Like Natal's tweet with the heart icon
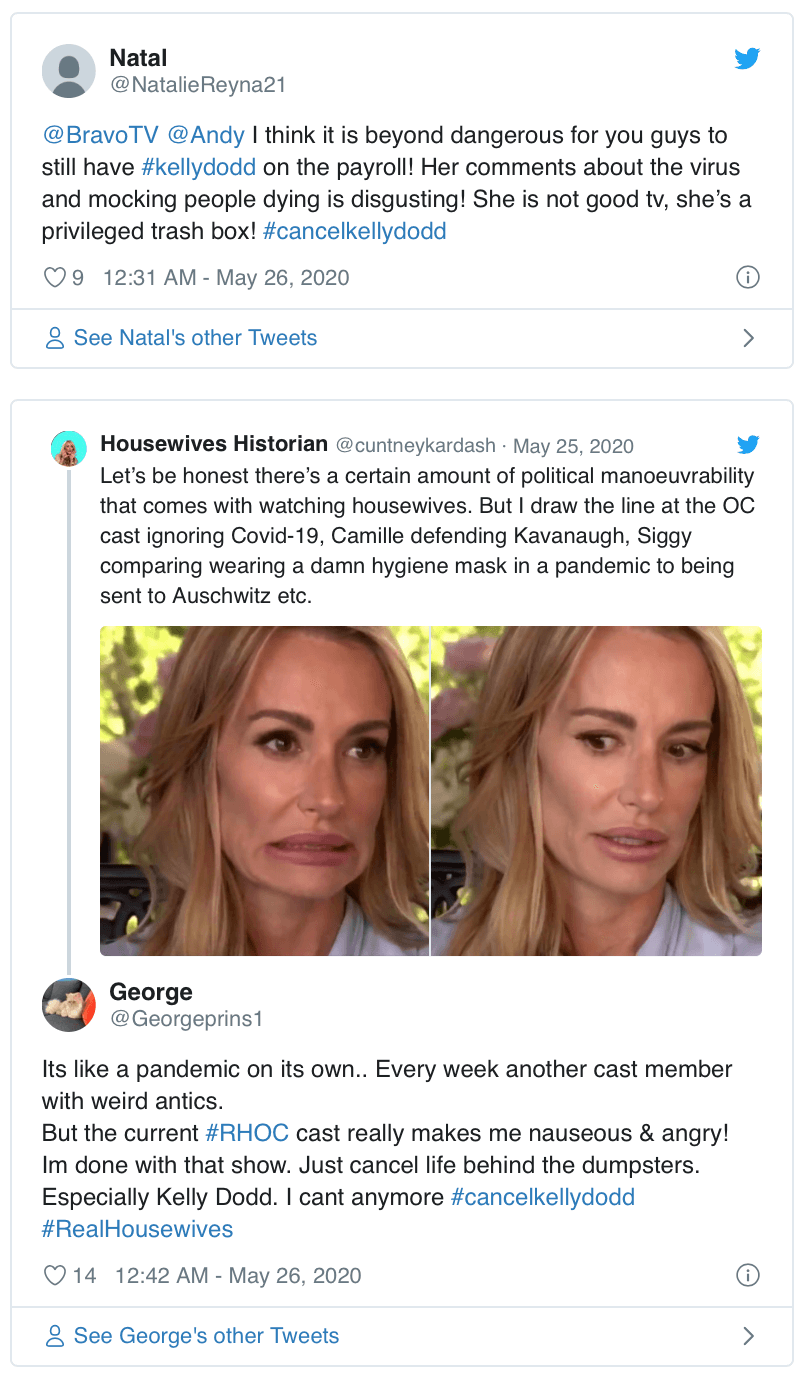This screenshot has width=810, height=1378. 54,277
